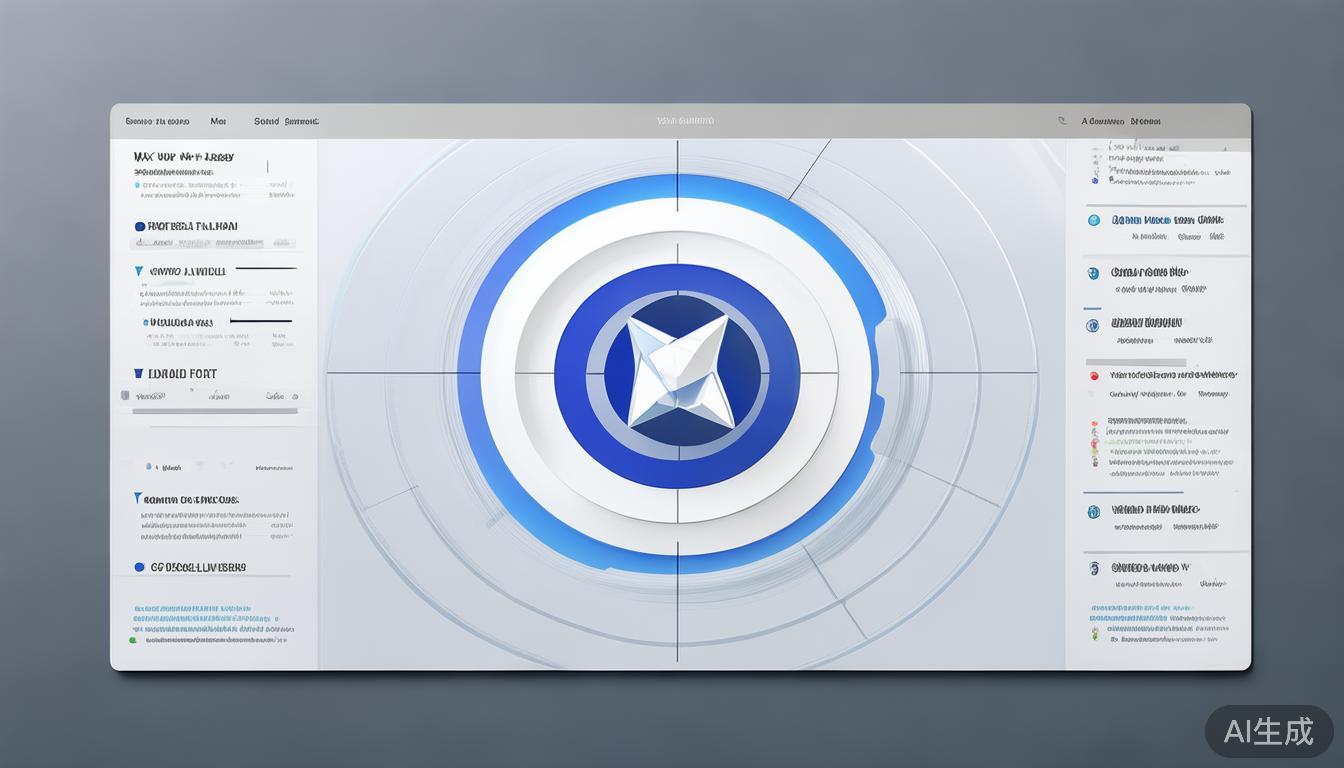Open the first menu item at the top left
Viewport: 1344px width, 768px height.
point(157,121)
